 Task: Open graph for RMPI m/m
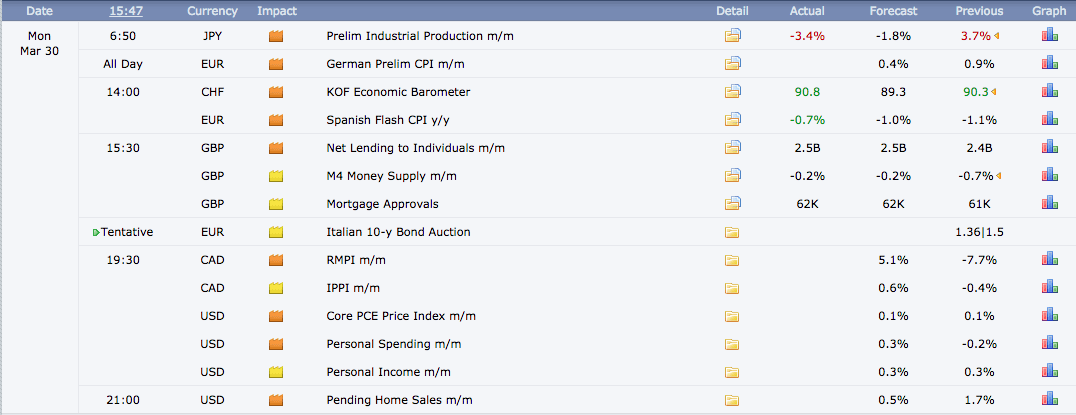[x=1049, y=260]
